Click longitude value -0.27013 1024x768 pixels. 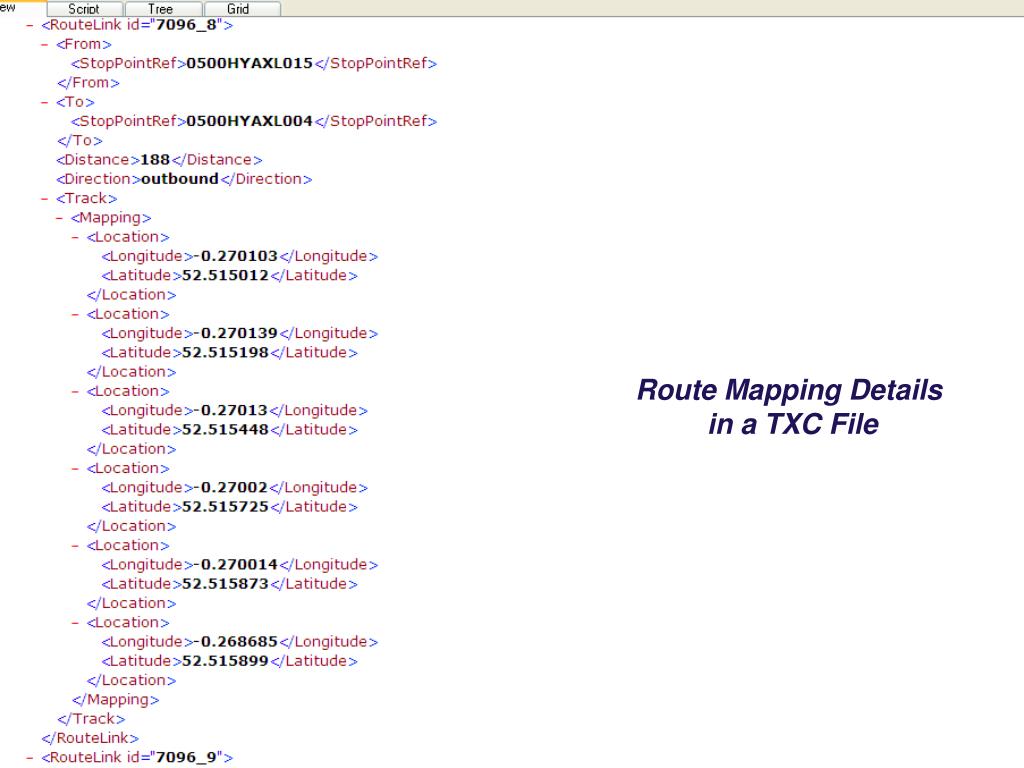(231, 410)
